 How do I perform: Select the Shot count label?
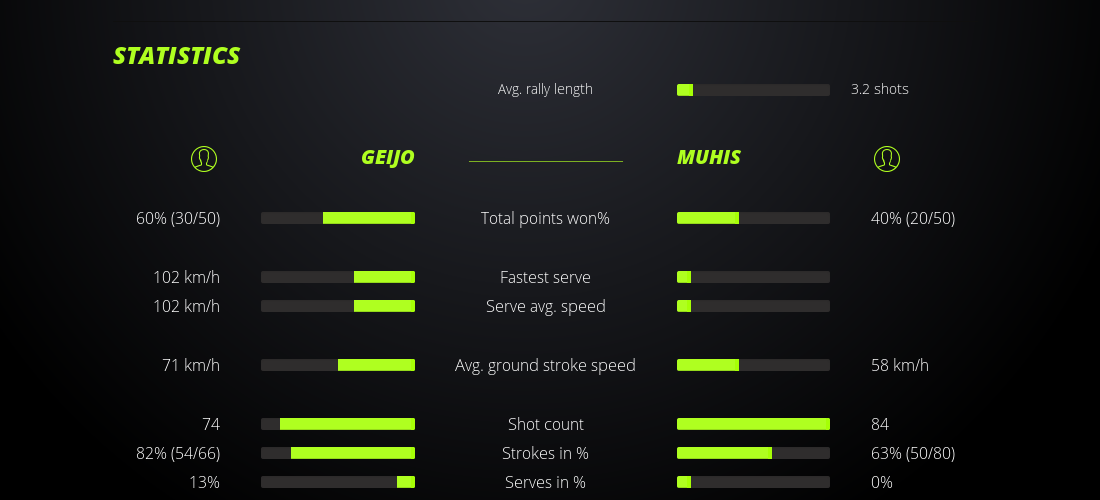tap(545, 424)
